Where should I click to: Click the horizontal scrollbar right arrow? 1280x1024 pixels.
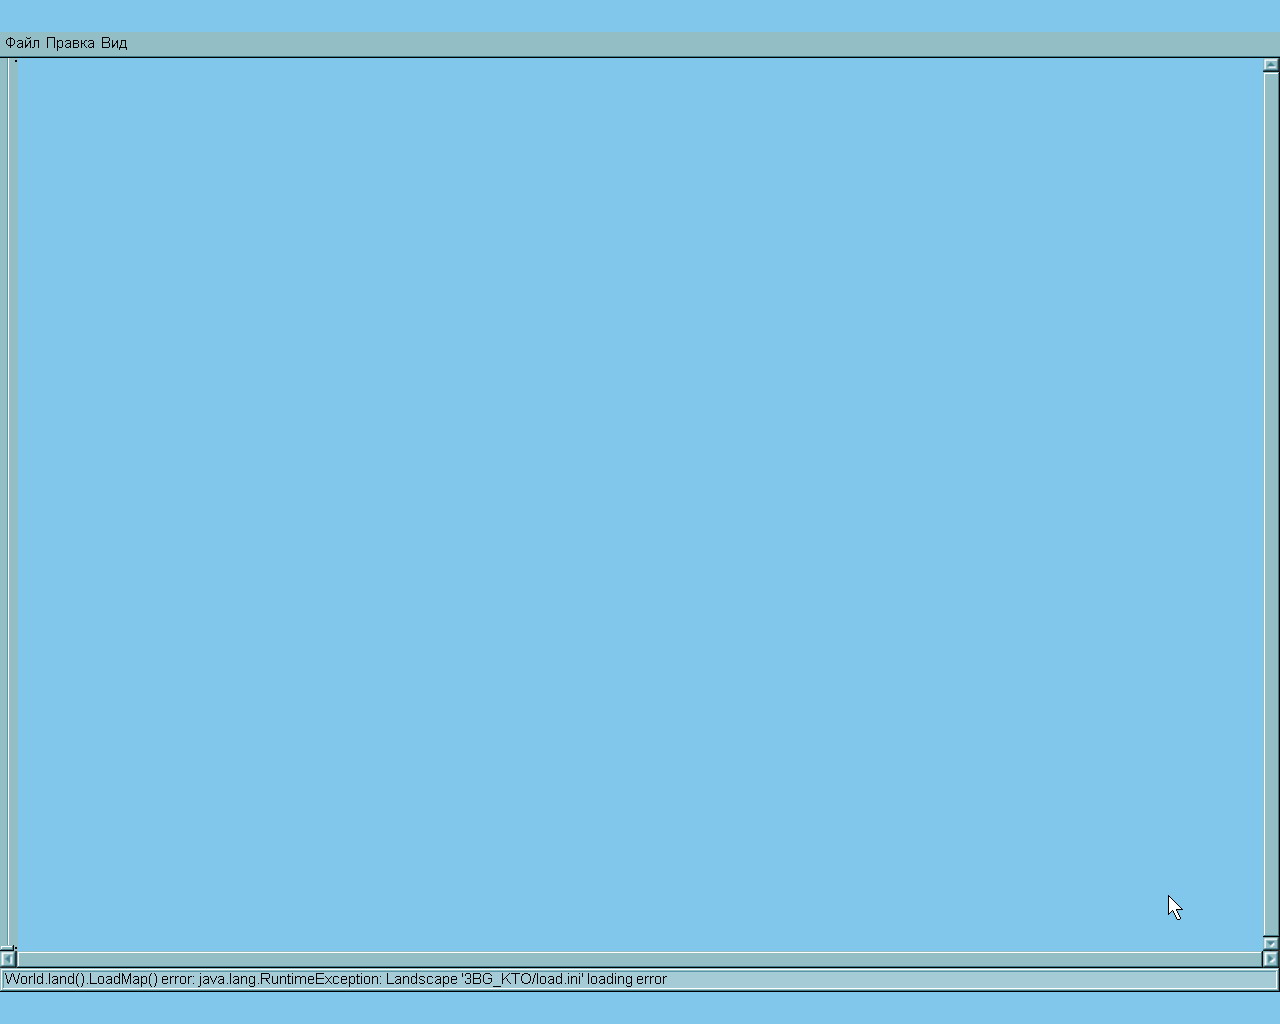(x=1271, y=958)
